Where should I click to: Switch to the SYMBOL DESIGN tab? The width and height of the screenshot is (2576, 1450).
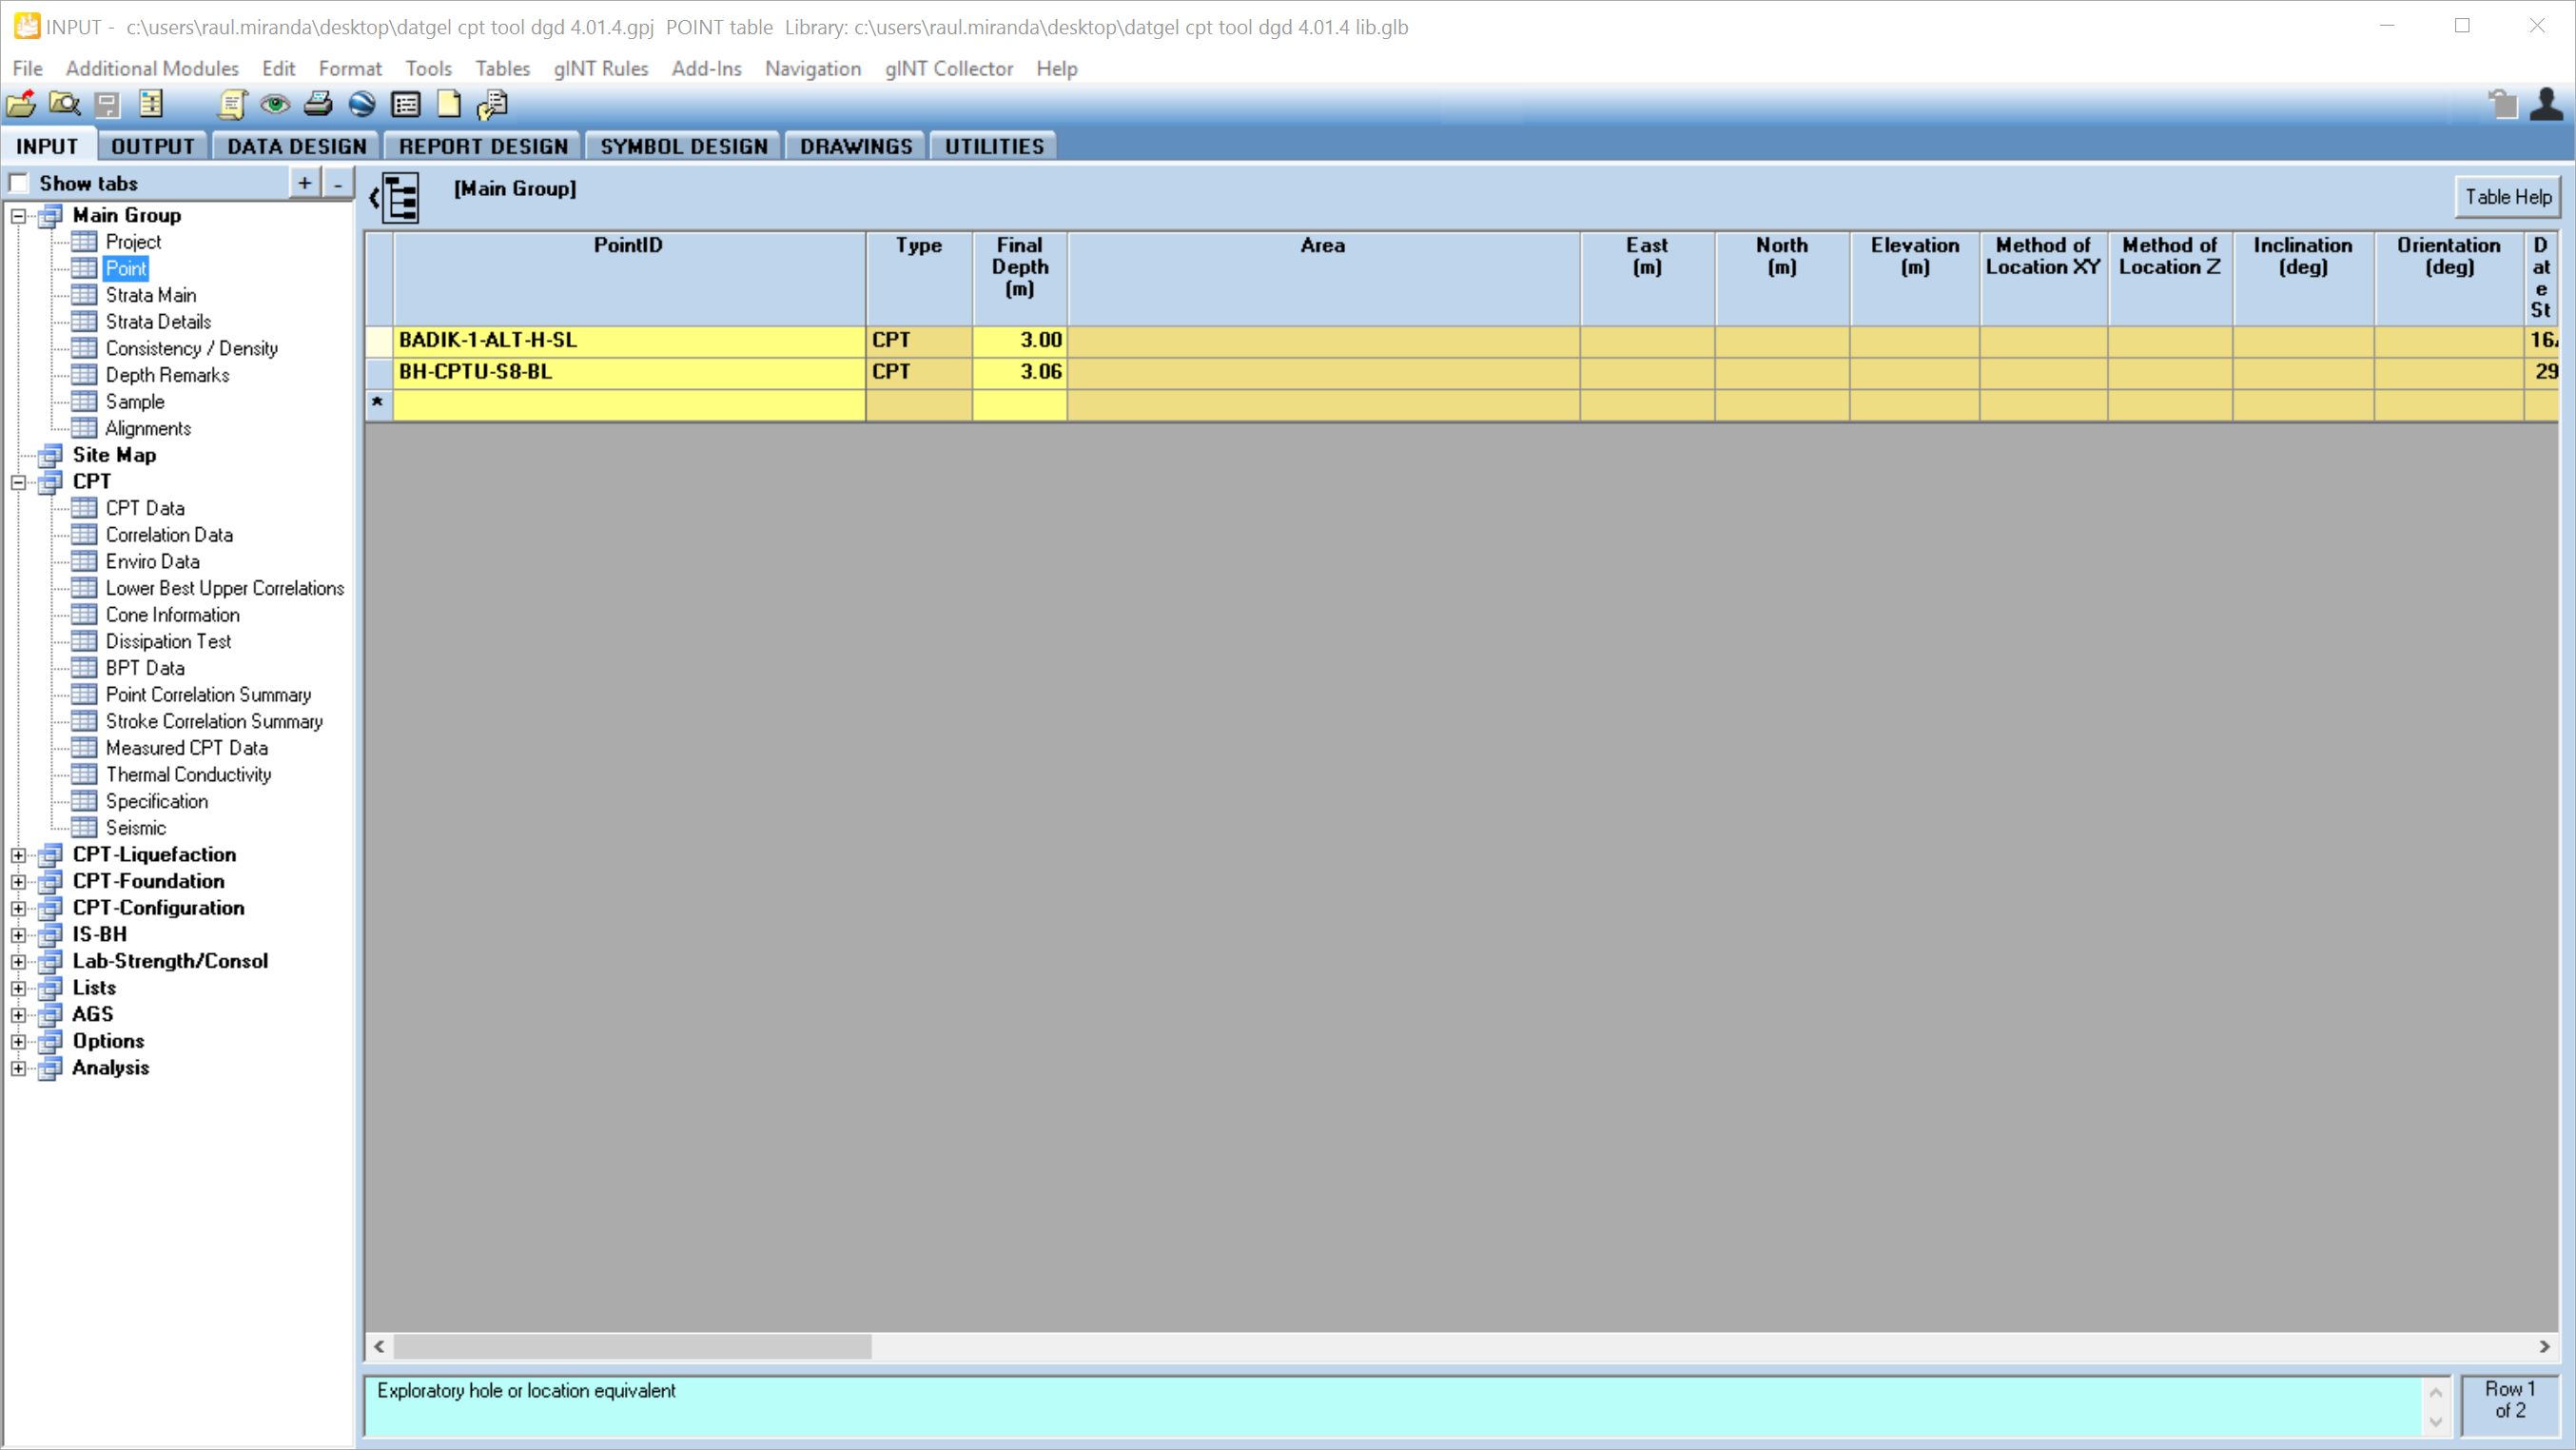683,145
